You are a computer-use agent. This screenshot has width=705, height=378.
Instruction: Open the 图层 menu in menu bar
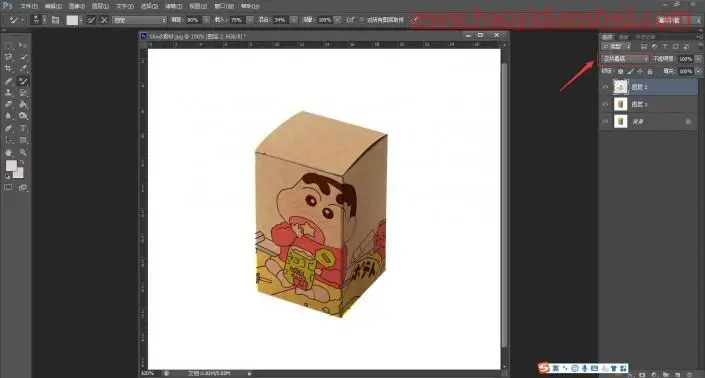(x=100, y=6)
